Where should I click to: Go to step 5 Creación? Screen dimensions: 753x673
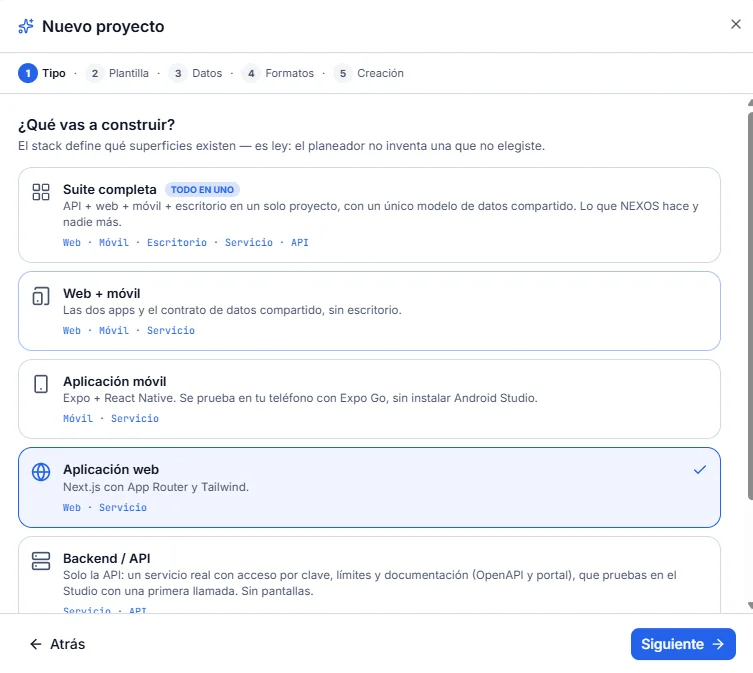pyautogui.click(x=369, y=73)
